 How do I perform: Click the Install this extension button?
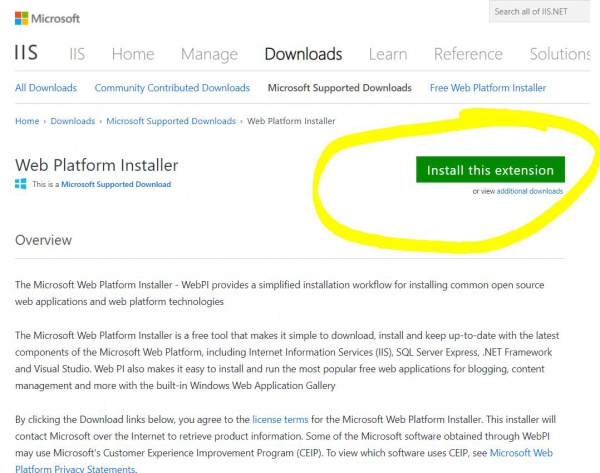pyautogui.click(x=490, y=170)
